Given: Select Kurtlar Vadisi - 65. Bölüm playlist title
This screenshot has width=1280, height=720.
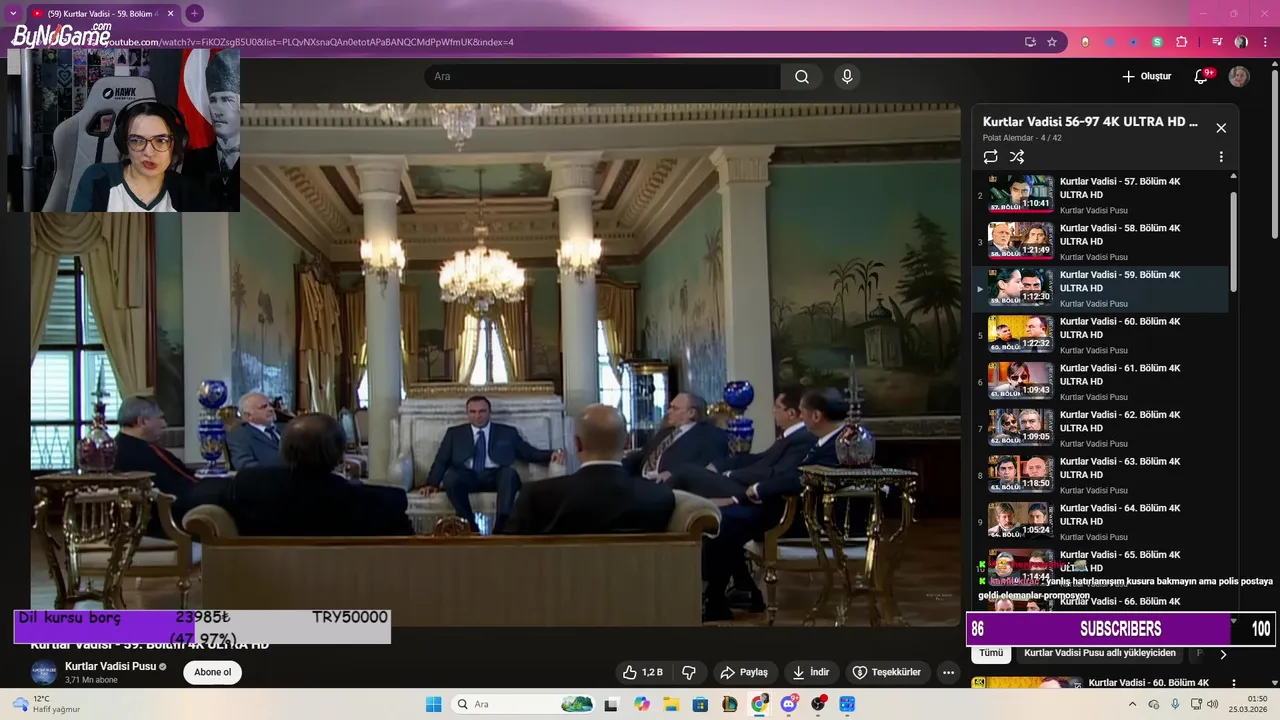Looking at the screenshot, I should tap(1120, 561).
